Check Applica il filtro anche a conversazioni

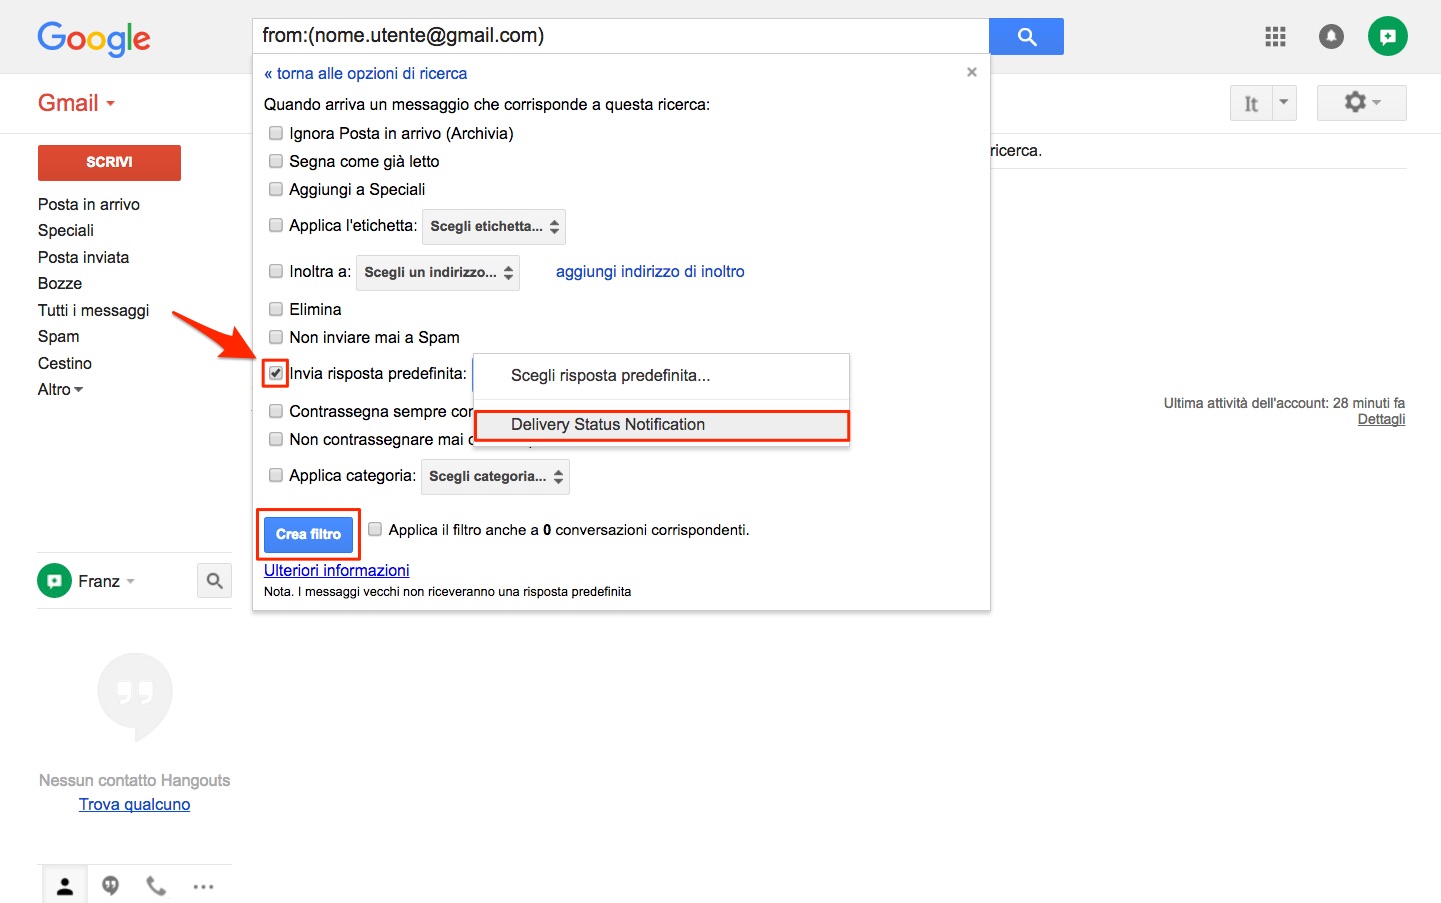point(375,529)
